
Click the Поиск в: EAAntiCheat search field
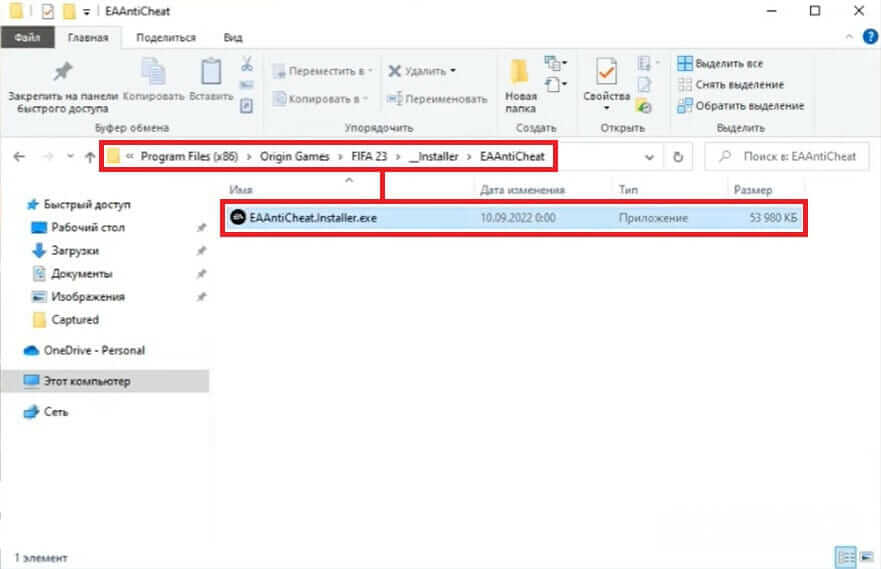[x=787, y=157]
